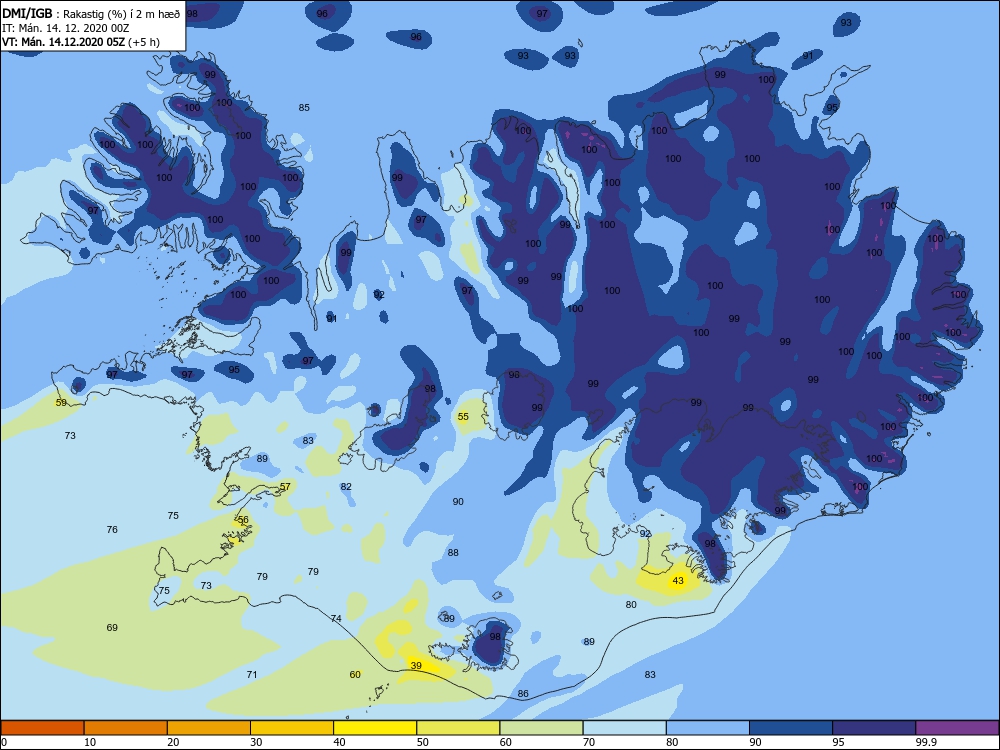Click the light blue 80–90 legend swatch

pyautogui.click(x=708, y=728)
